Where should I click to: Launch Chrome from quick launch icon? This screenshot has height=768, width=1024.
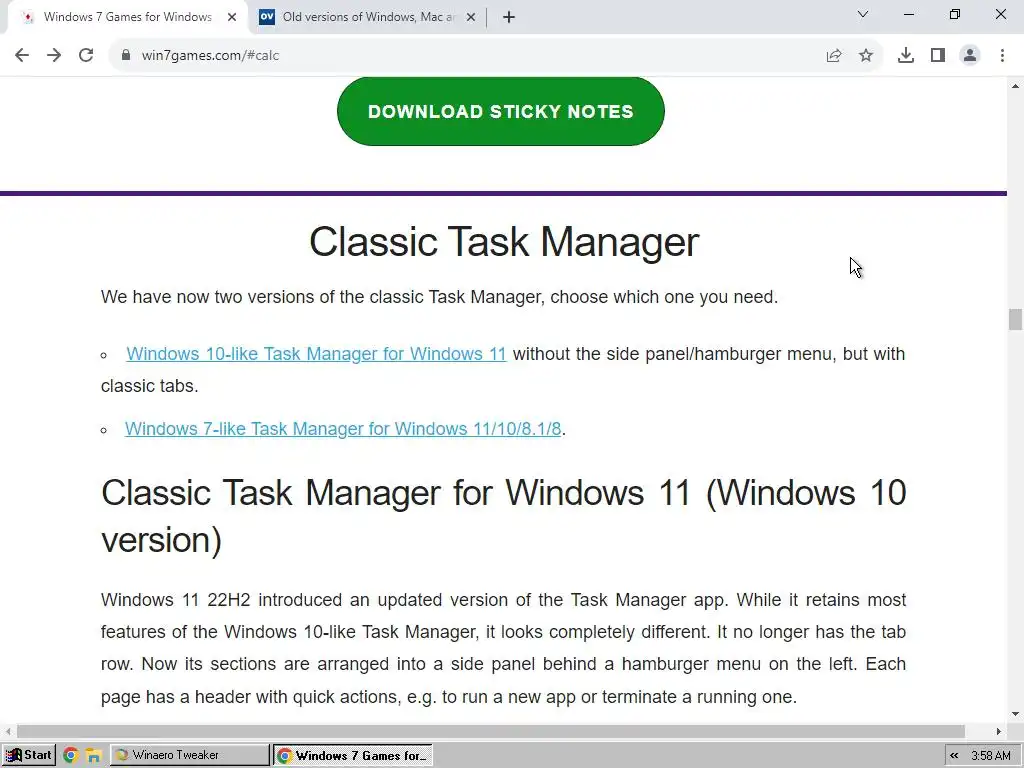point(71,756)
